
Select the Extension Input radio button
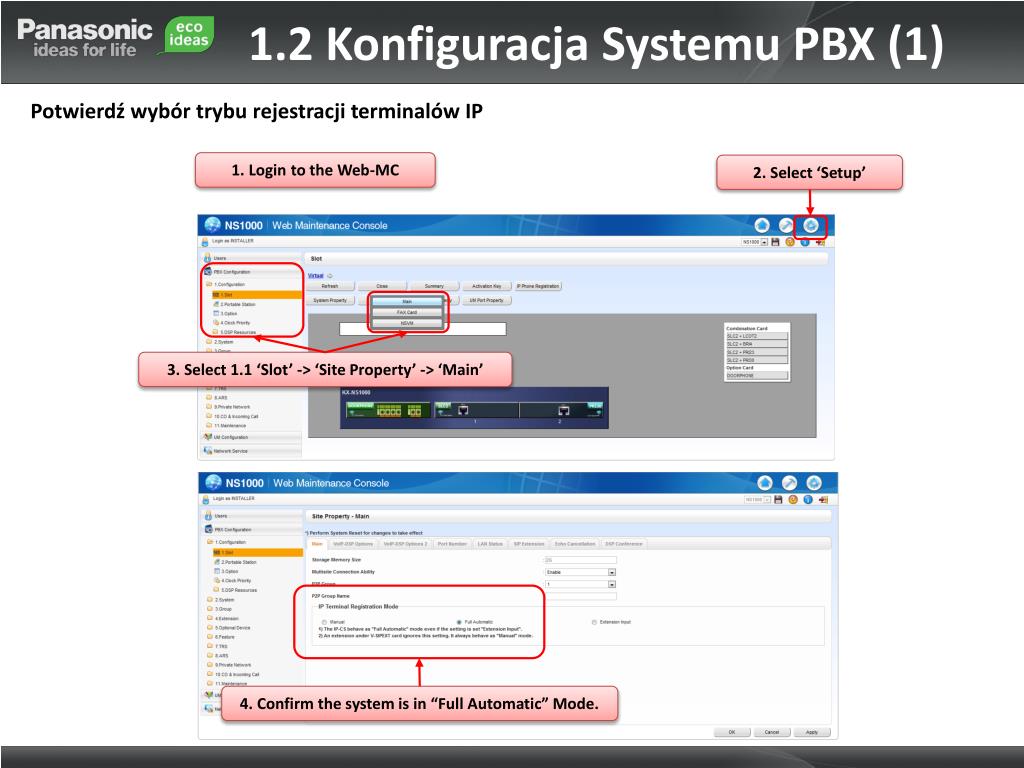click(x=594, y=622)
